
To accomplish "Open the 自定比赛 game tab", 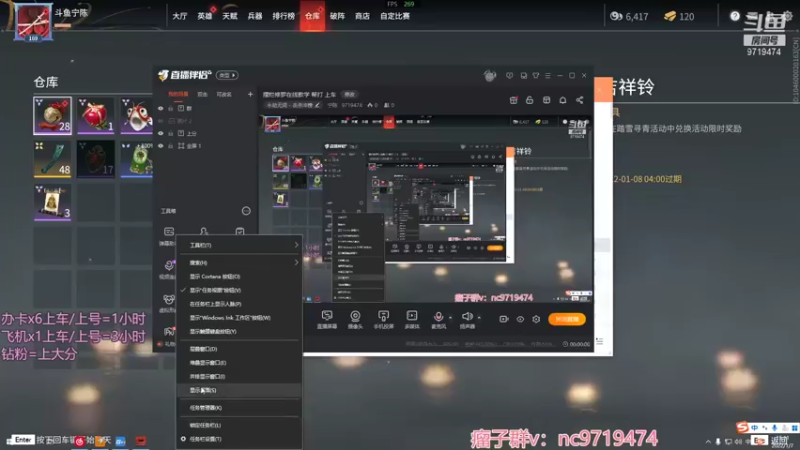I will [x=395, y=16].
